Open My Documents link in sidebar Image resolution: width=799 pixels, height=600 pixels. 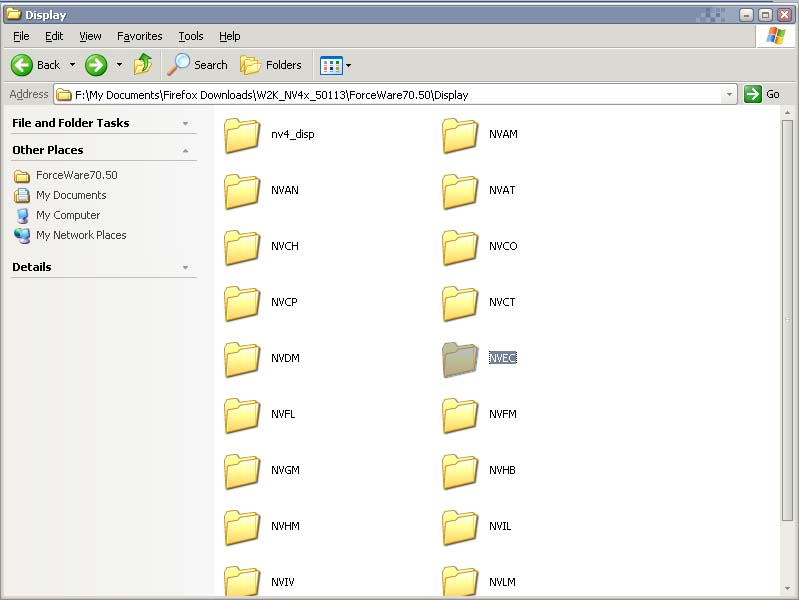[71, 195]
